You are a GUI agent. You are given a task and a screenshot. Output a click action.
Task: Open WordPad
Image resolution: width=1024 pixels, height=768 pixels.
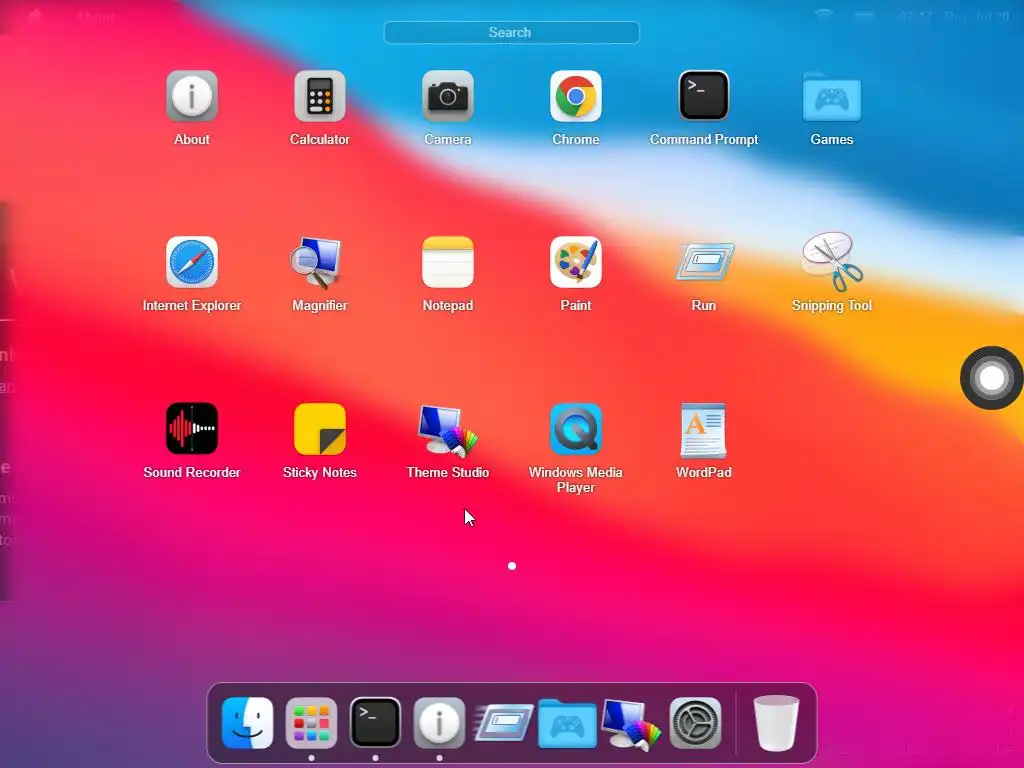[703, 430]
